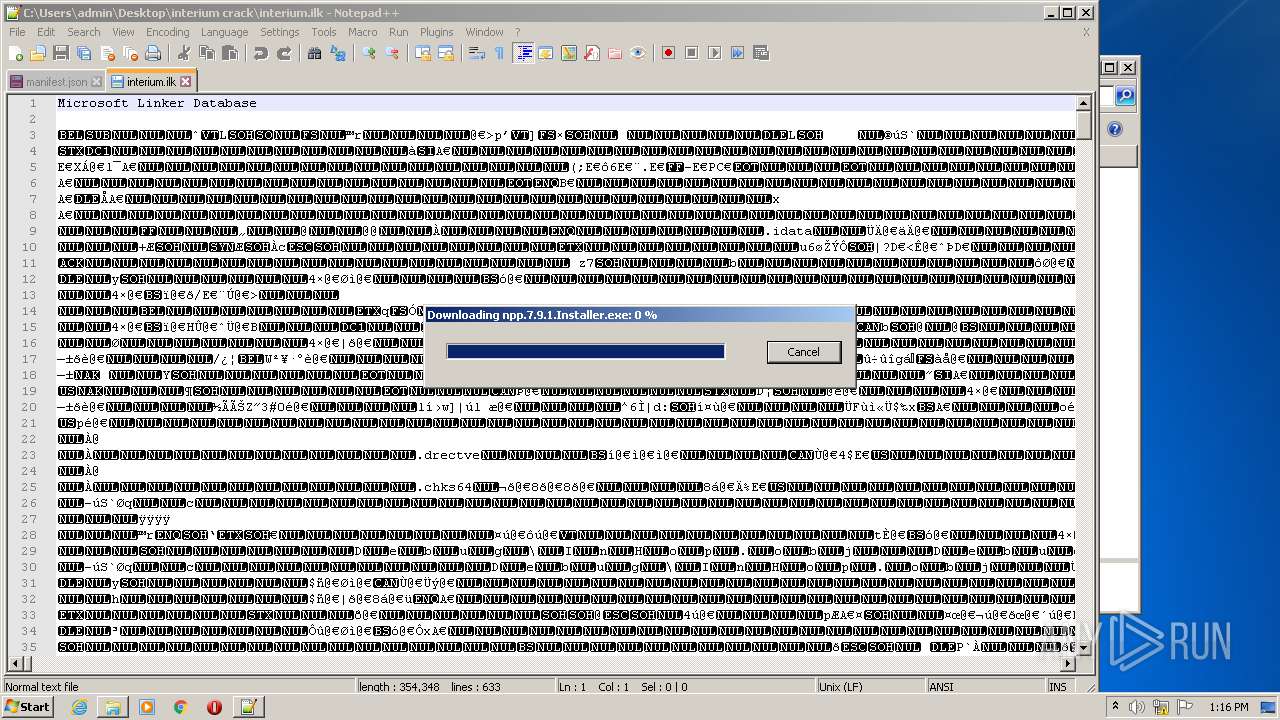This screenshot has width=1280, height=720.
Task: Click the Zoom In toolbar icon
Action: pos(369,53)
